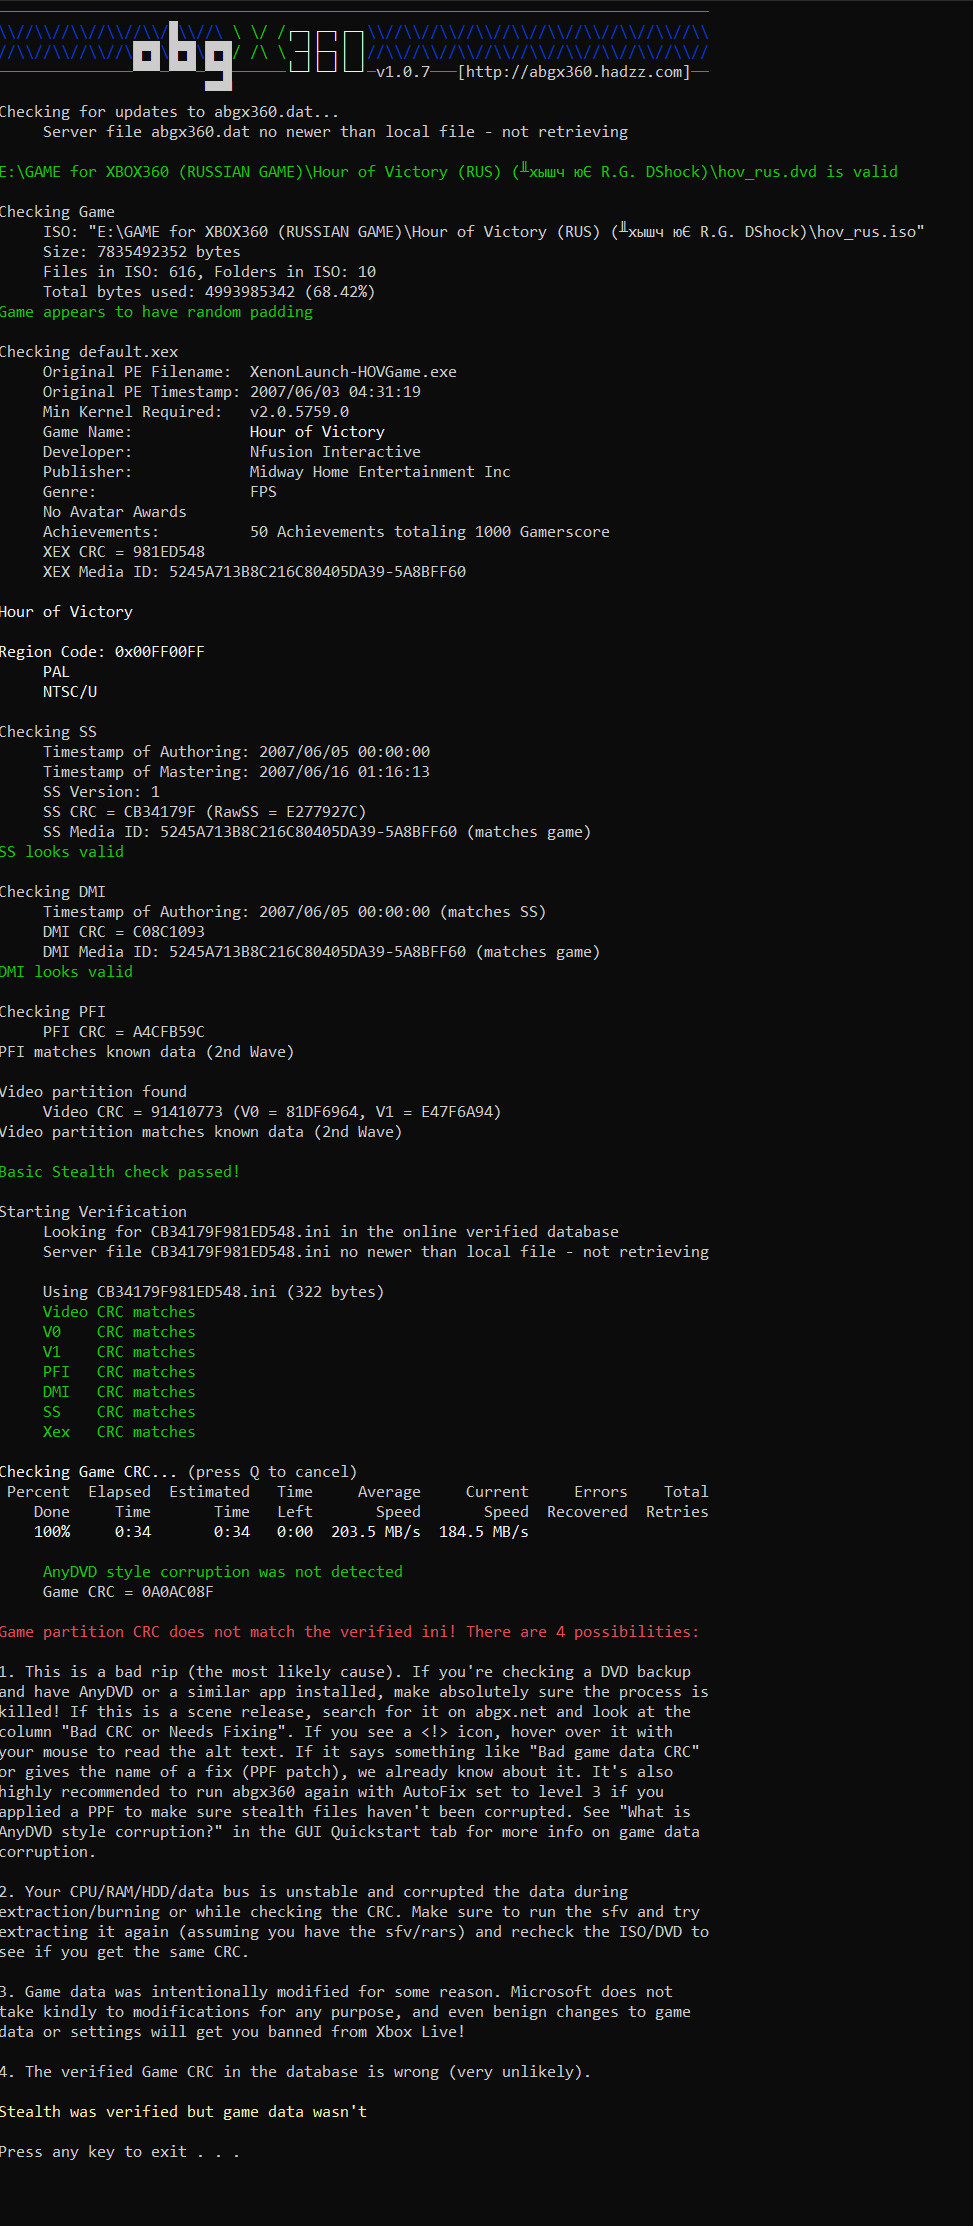Click the 'Checking for updates to abgx360.dat...' line
Screen dimensions: 973x2226
(x=170, y=112)
